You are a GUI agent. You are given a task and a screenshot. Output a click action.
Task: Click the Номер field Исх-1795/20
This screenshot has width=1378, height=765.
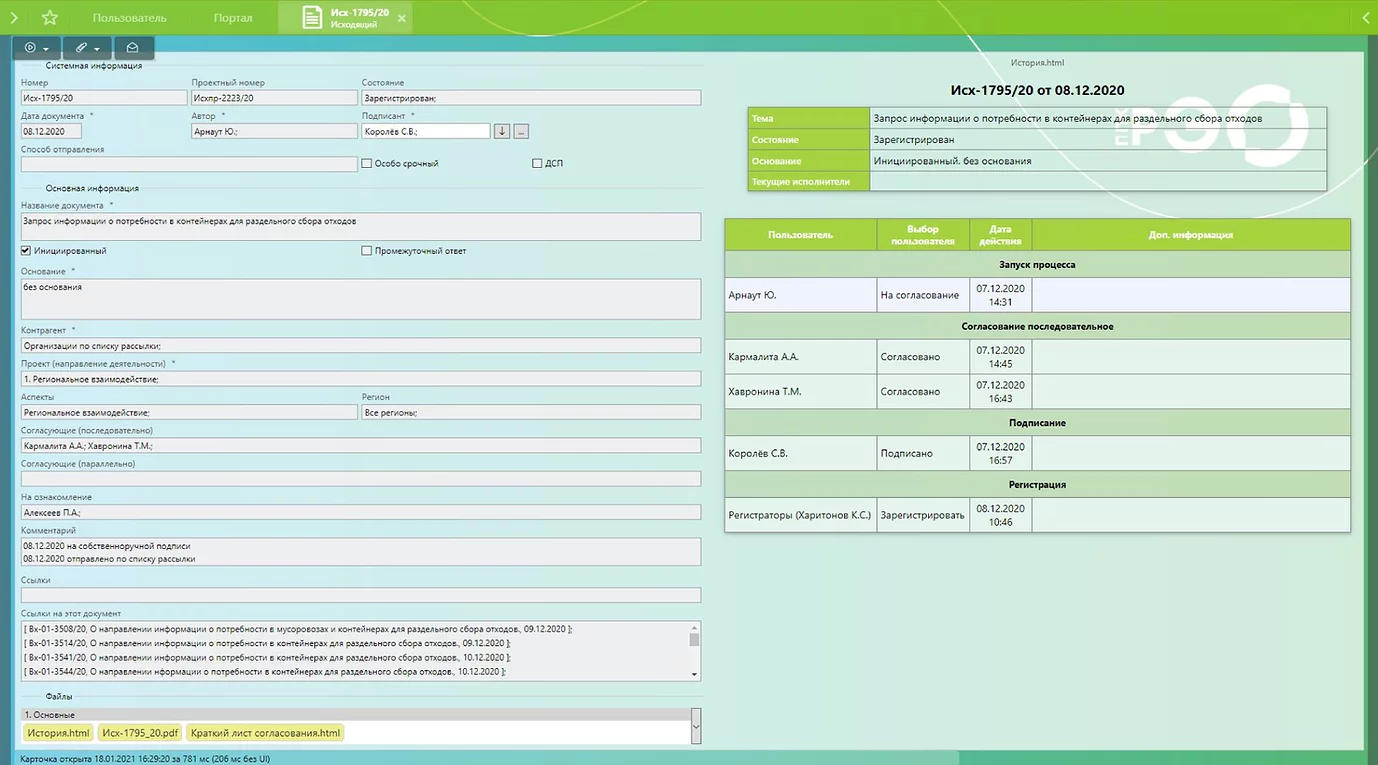[x=103, y=98]
